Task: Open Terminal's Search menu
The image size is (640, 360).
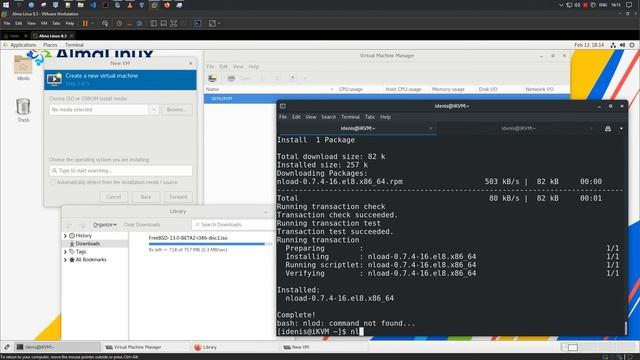Action: pyautogui.click(x=328, y=117)
